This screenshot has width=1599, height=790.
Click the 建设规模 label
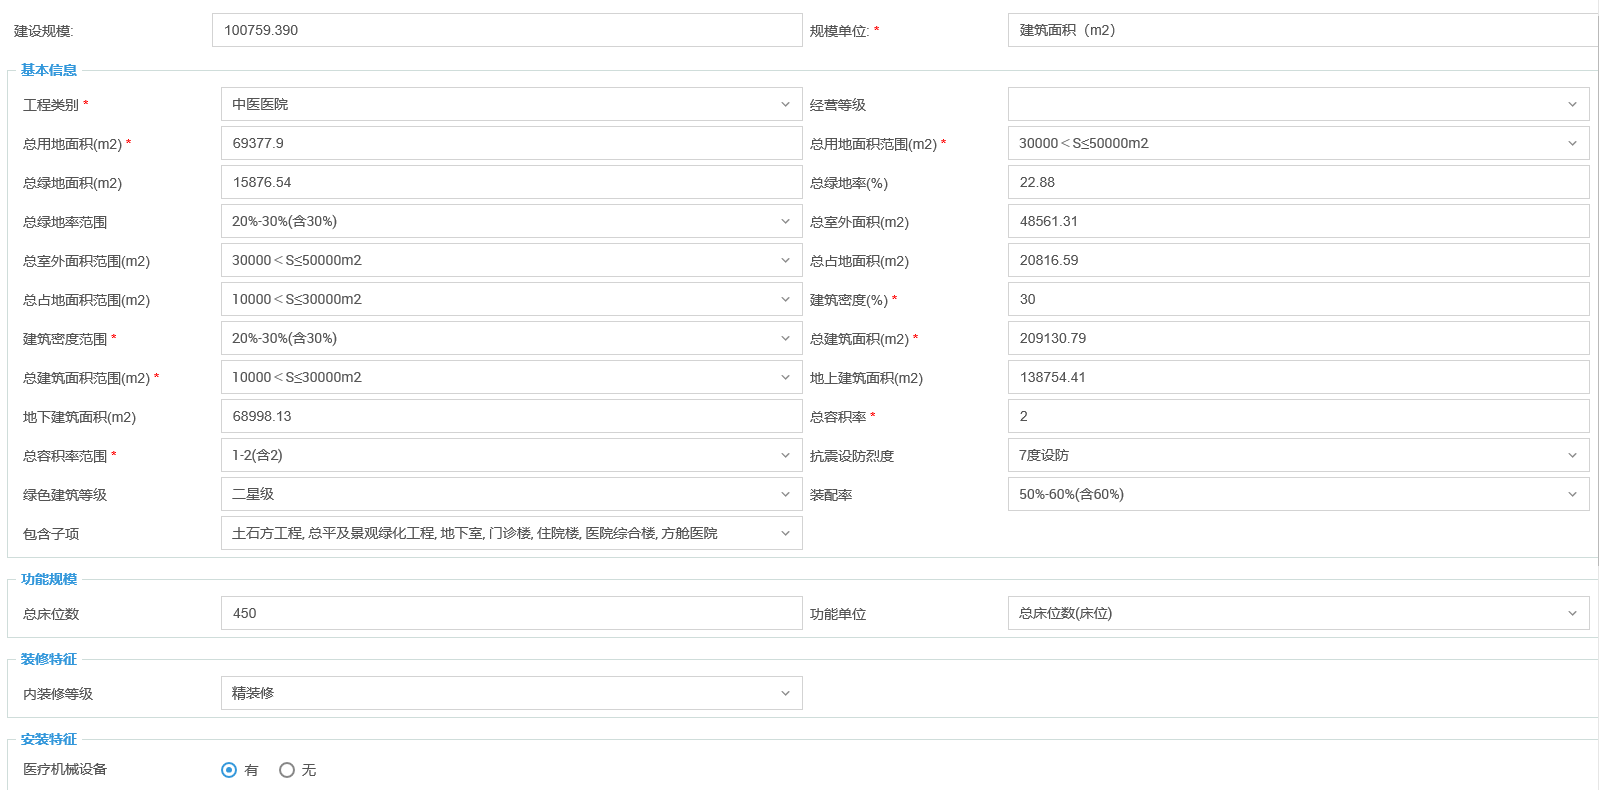44,31
